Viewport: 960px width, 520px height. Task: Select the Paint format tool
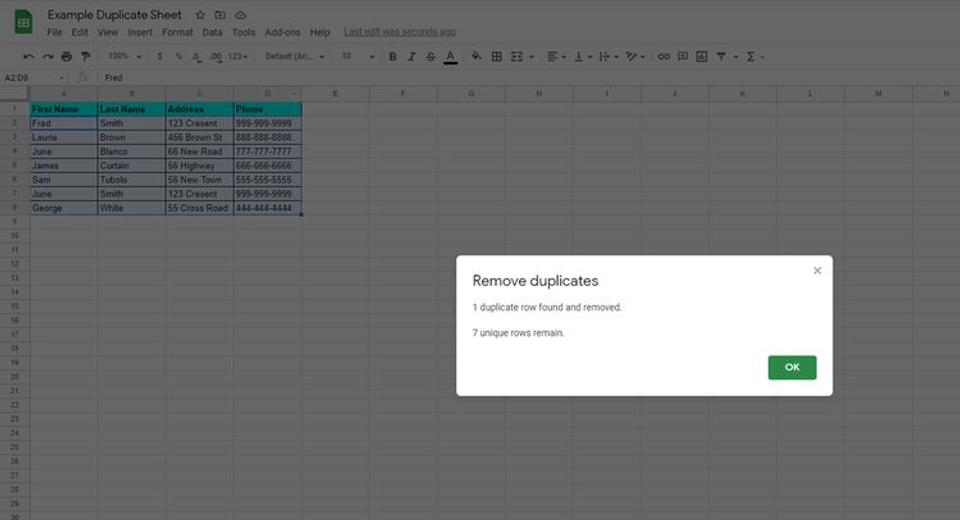(x=86, y=56)
